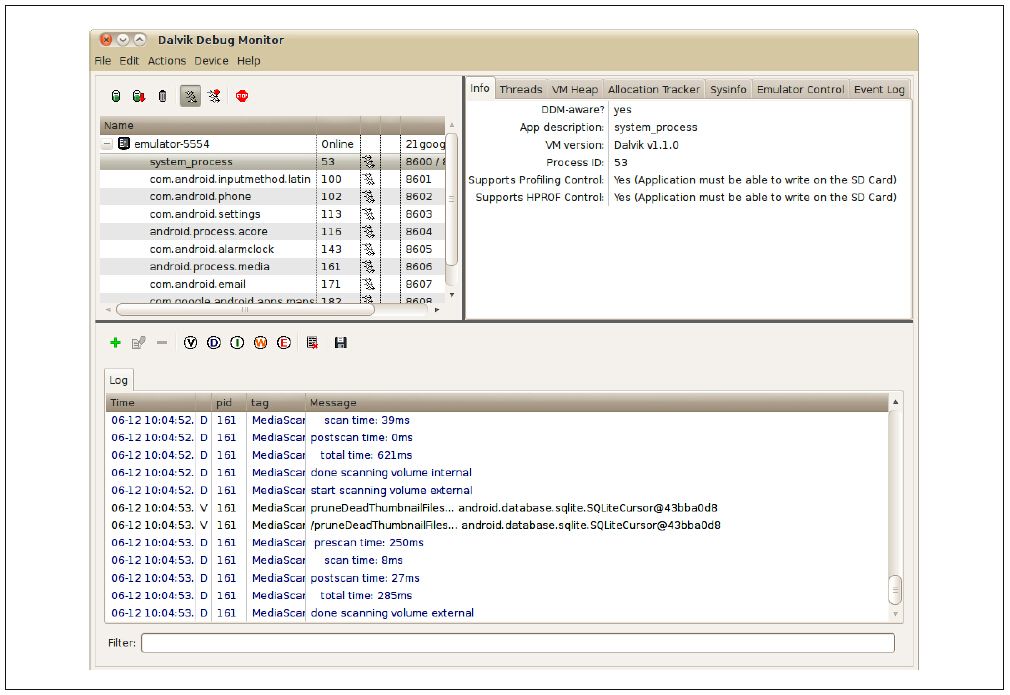Image resolution: width=1010 pixels, height=695 pixels.
Task: Click the log vertical scrollbar thumb
Action: pos(895,590)
